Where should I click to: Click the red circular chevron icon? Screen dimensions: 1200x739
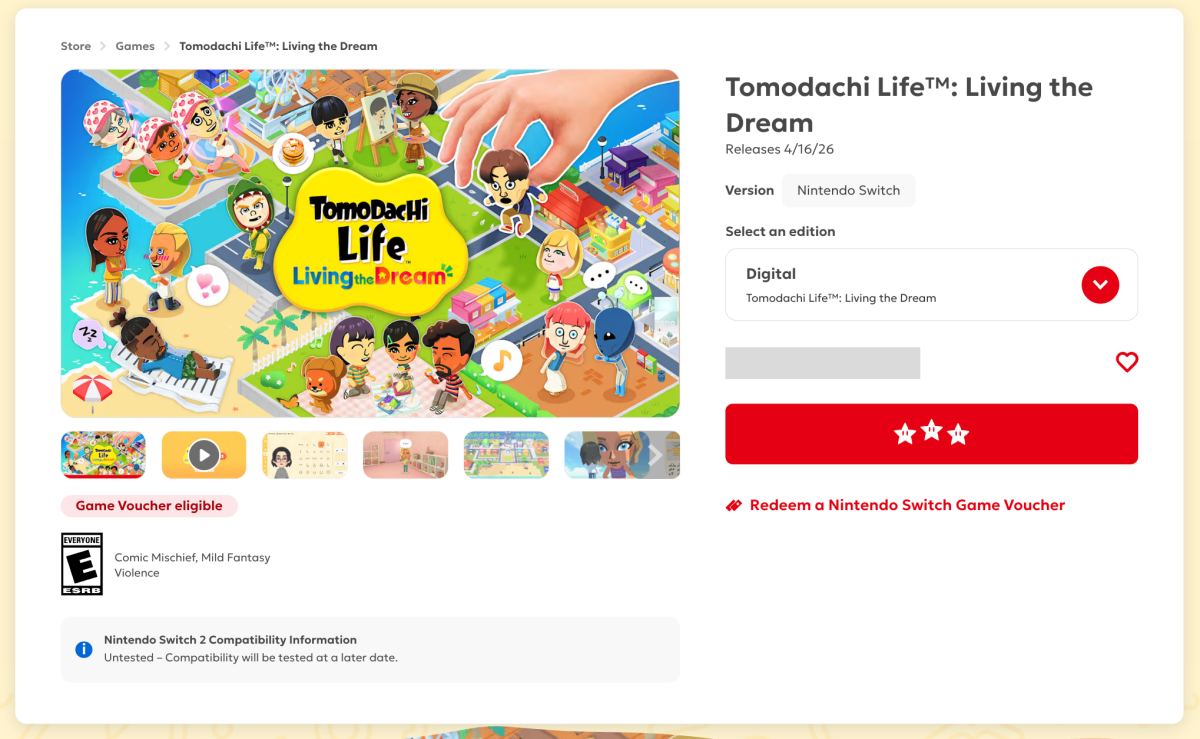coord(1100,284)
